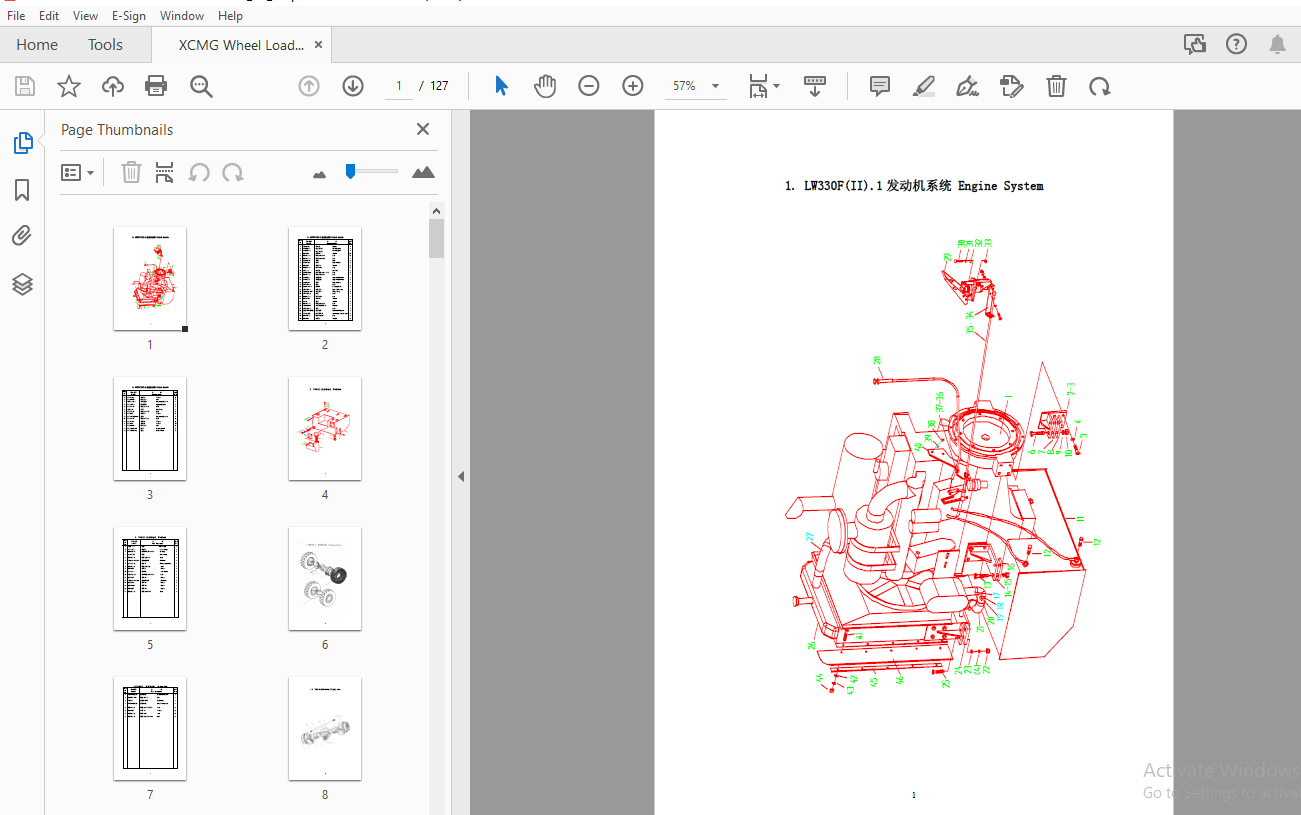Image resolution: width=1301 pixels, height=815 pixels.
Task: Select the XCMG Wheel Load document tab
Action: point(241,45)
